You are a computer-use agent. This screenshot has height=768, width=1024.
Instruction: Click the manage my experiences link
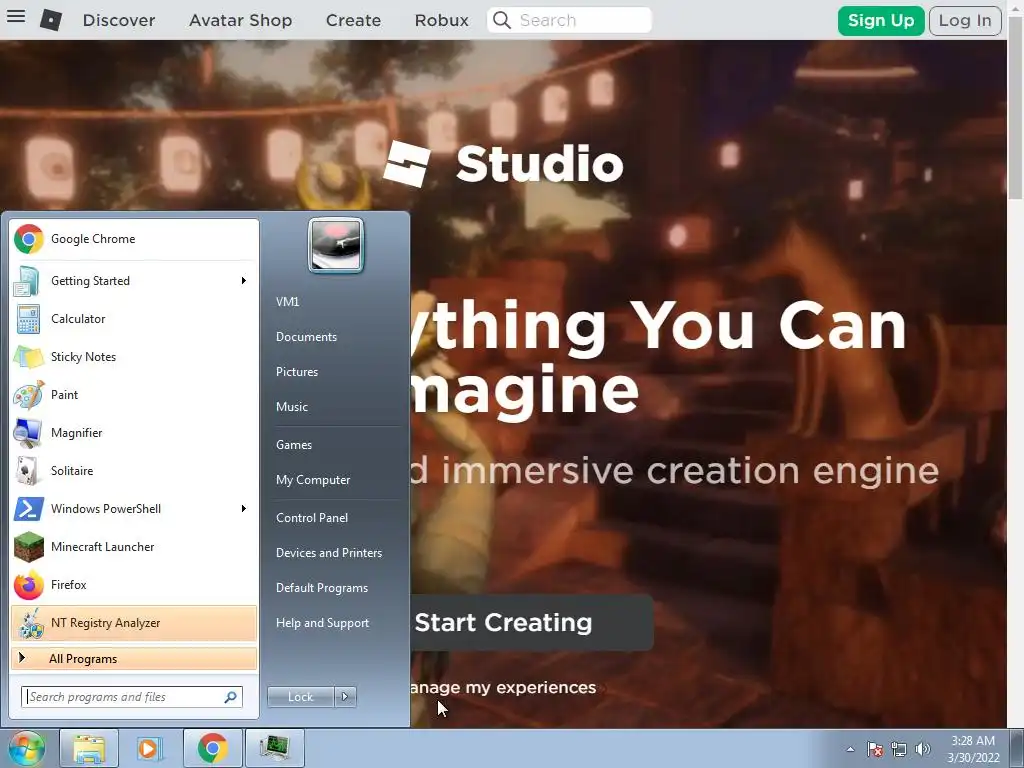(503, 688)
